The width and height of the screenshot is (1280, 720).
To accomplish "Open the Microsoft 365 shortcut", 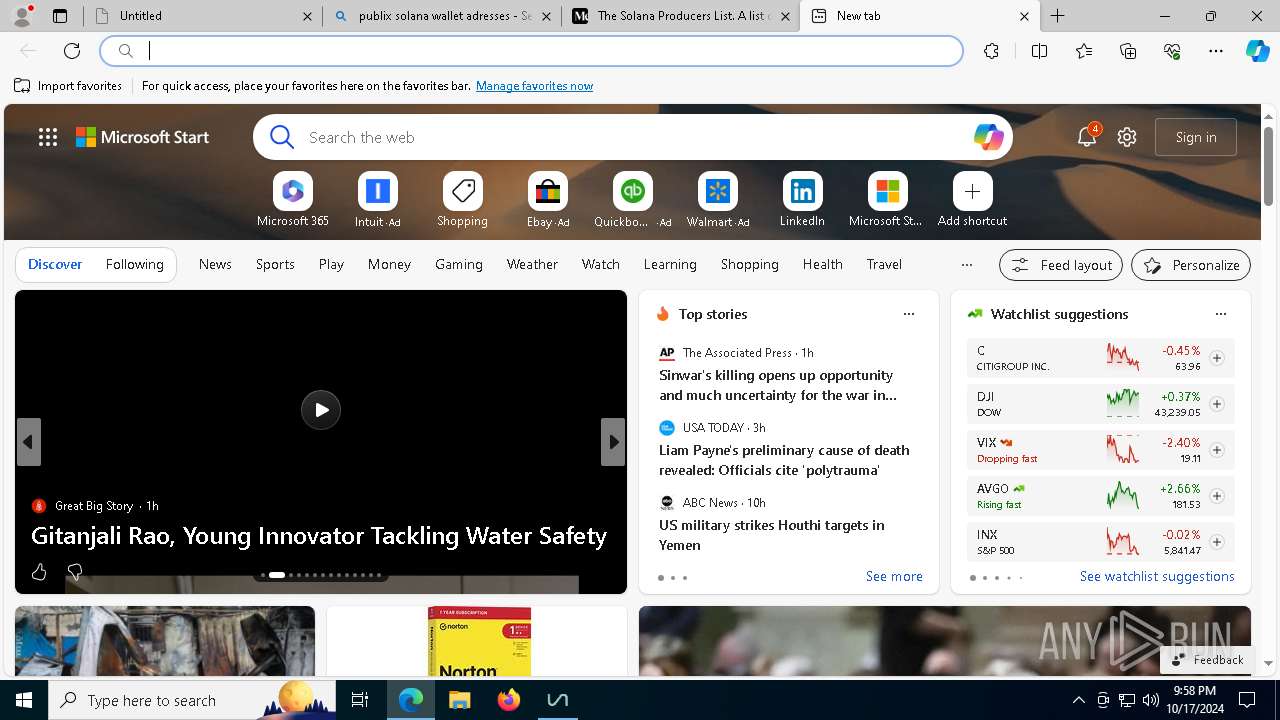I will pos(293,200).
